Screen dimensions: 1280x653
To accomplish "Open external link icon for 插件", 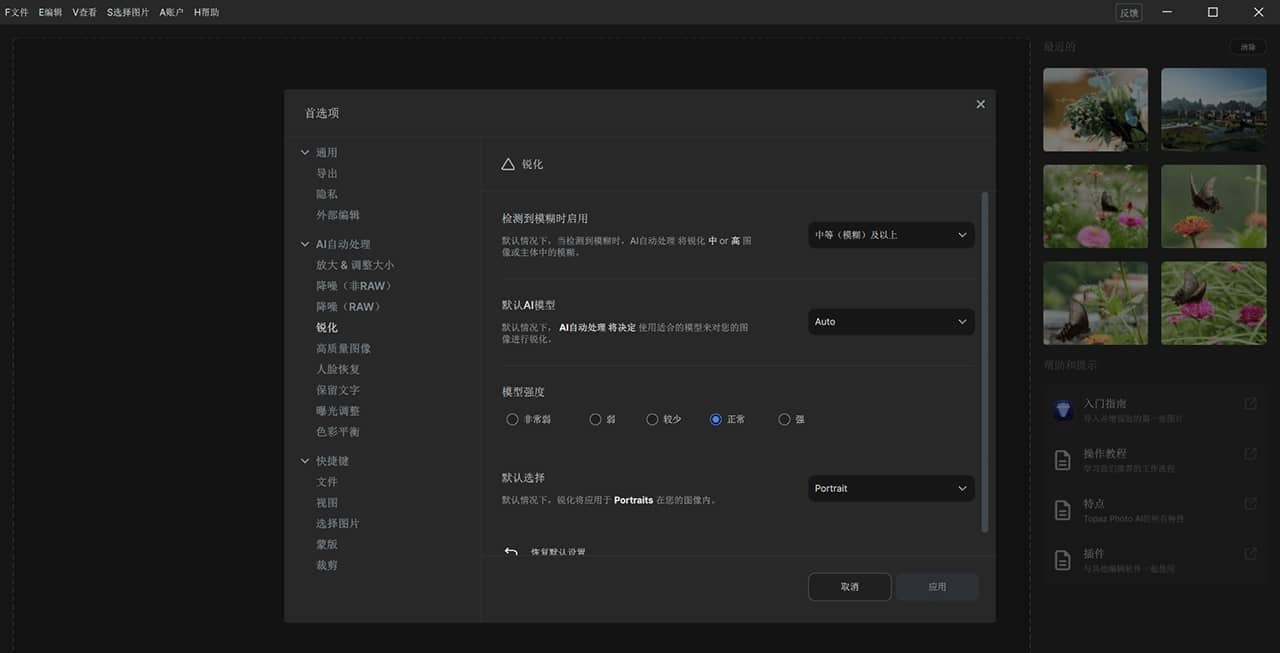I will (1250, 553).
